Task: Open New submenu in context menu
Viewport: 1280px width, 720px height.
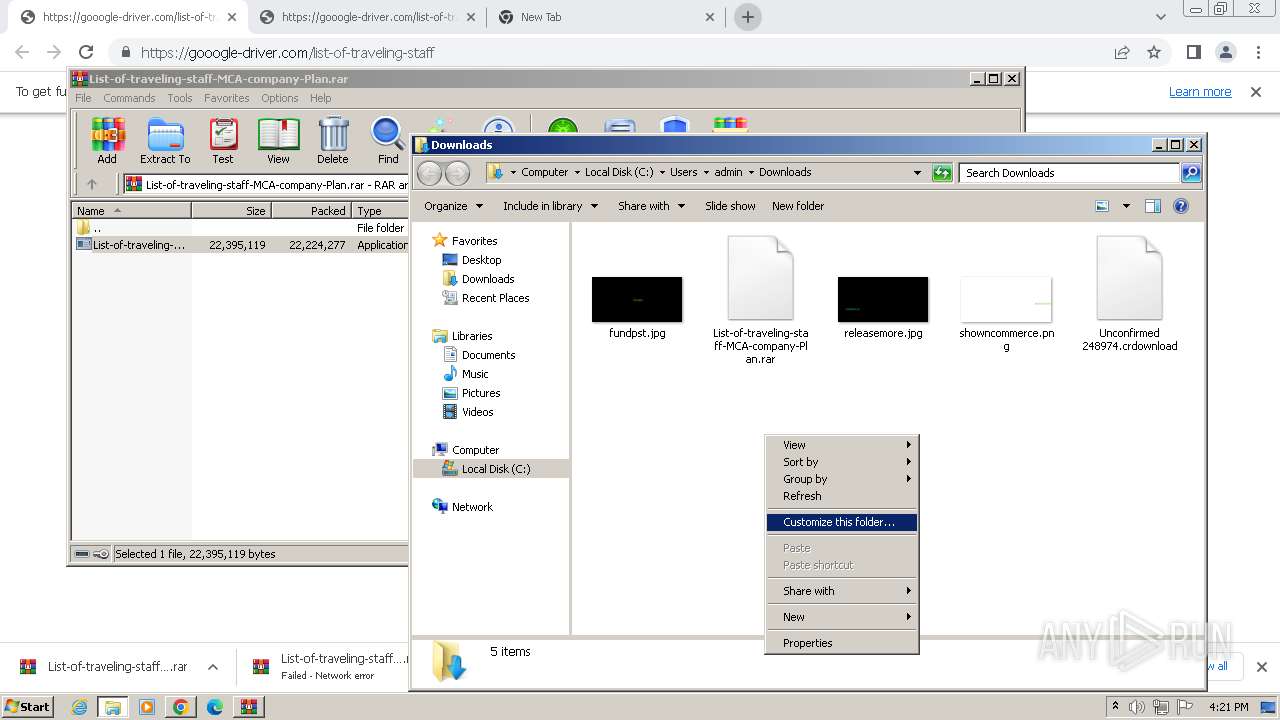Action: click(842, 617)
